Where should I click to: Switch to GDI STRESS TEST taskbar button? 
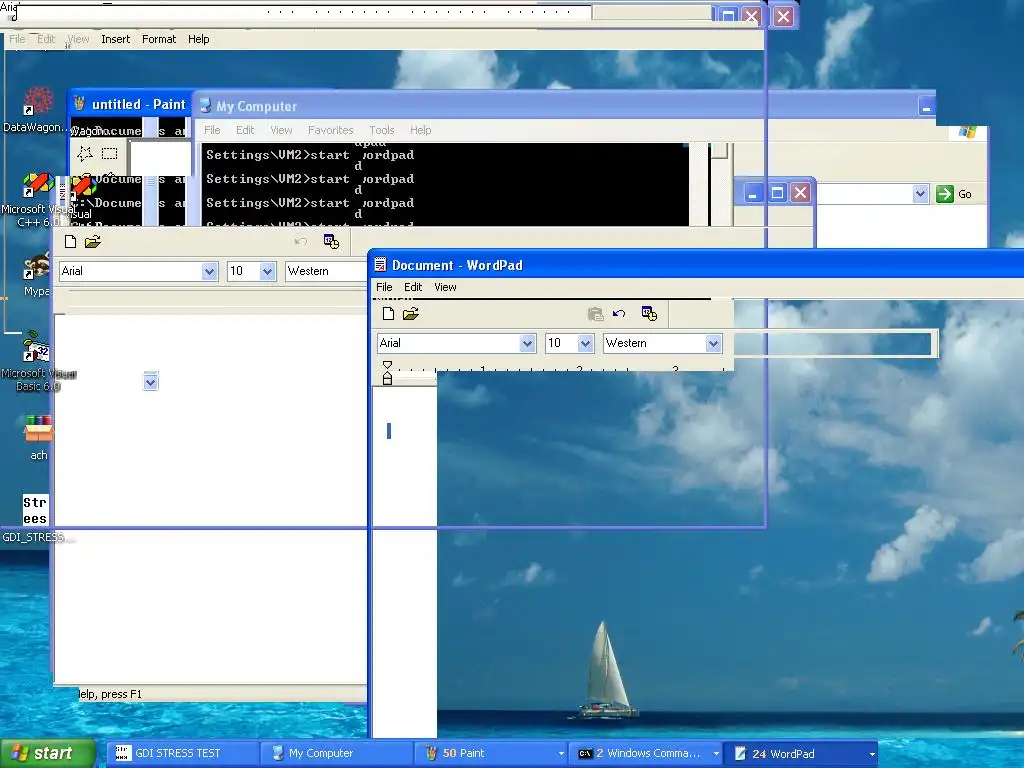[183, 753]
